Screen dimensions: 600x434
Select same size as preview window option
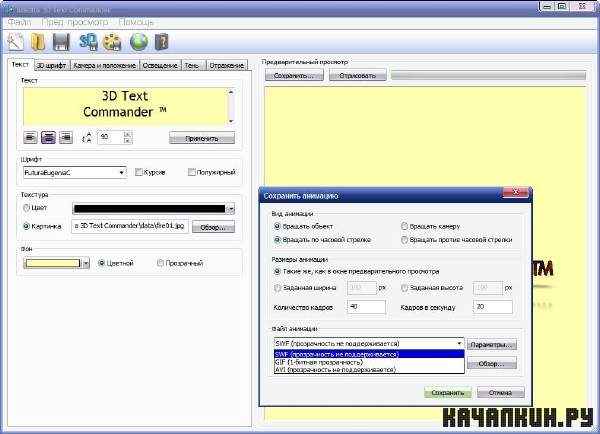coord(277,271)
